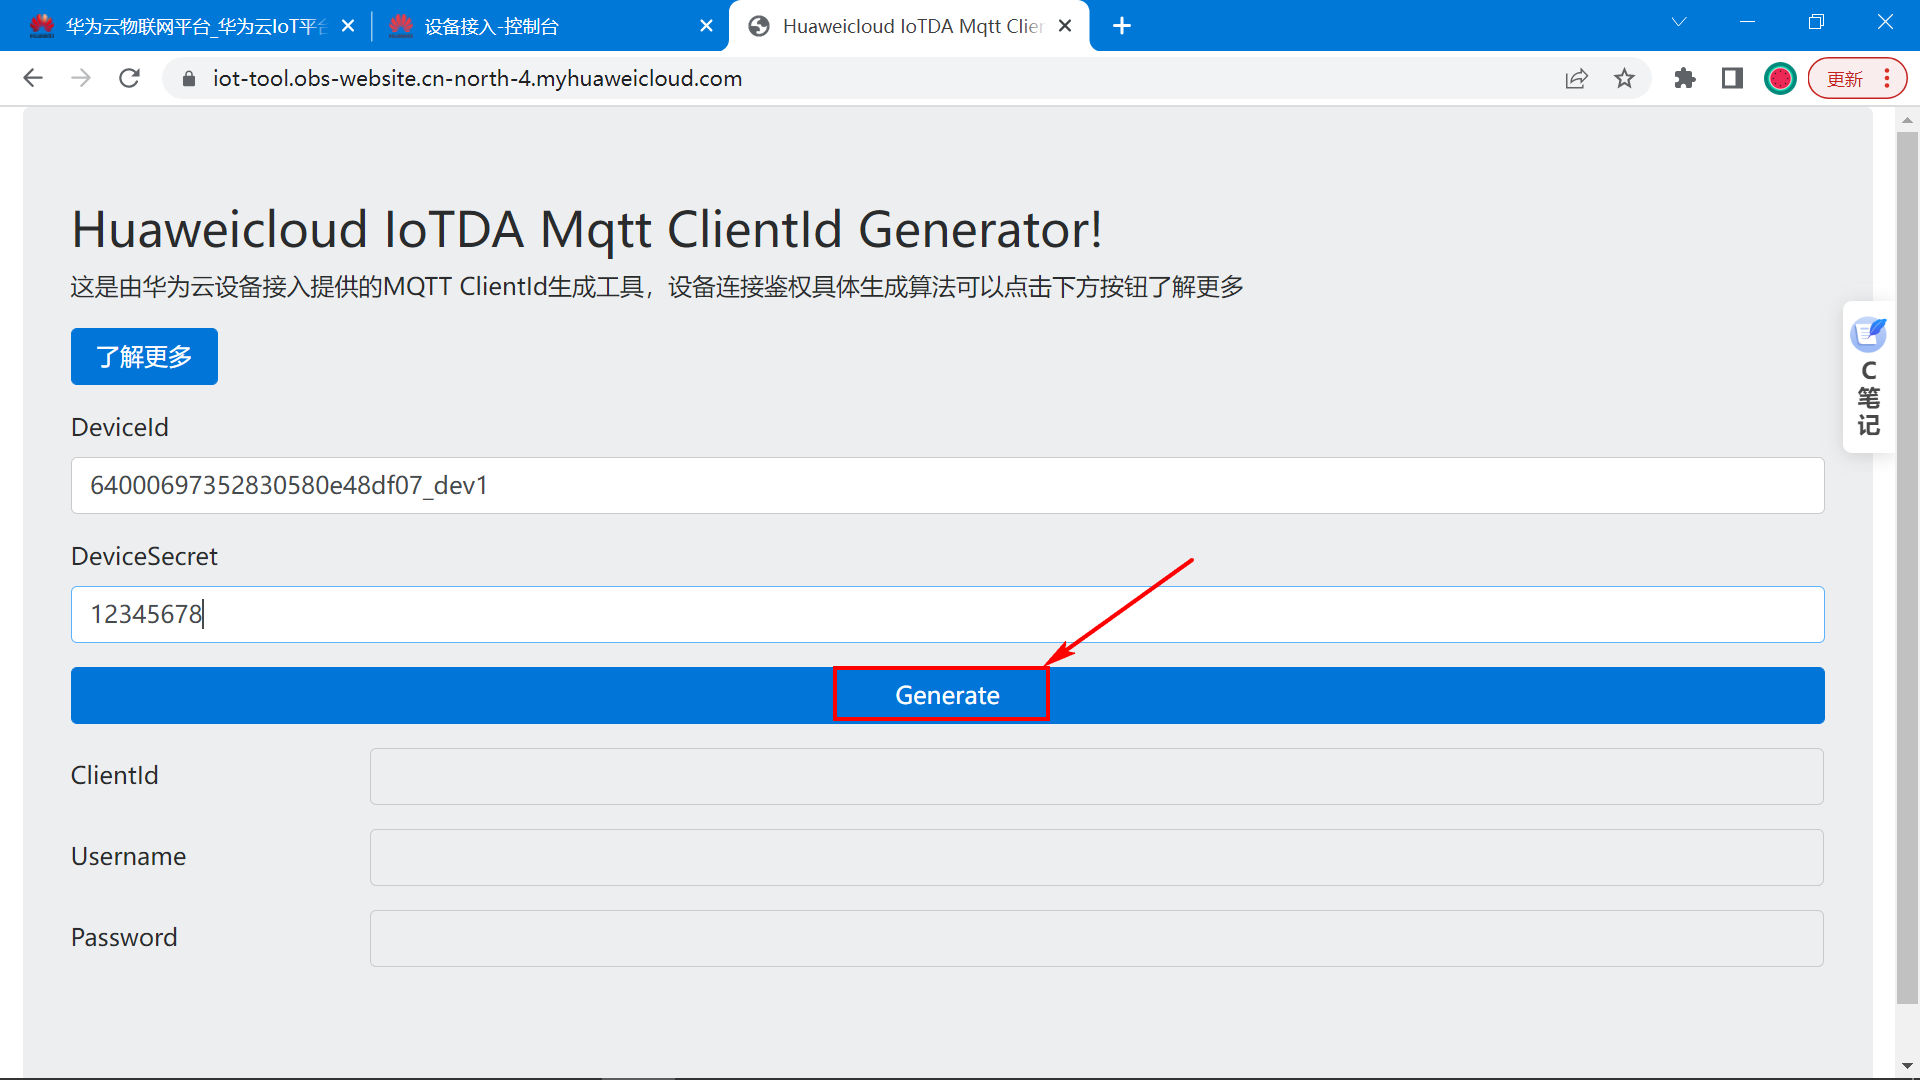This screenshot has width=1920, height=1080.
Task: Open the tab search dropdown chevron
Action: coord(1679,22)
